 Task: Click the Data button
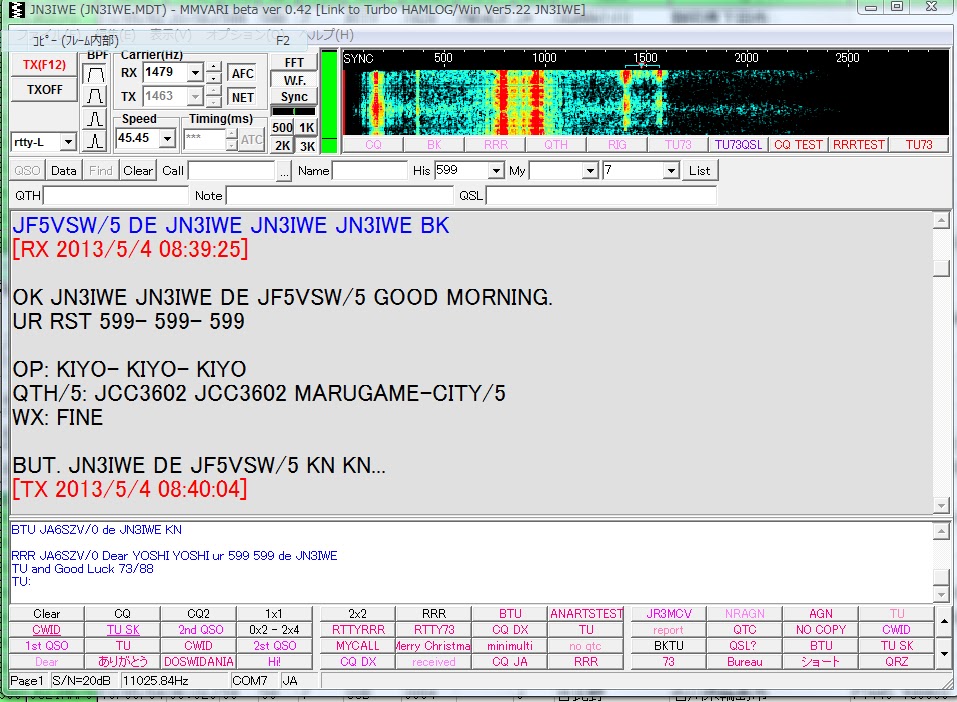click(63, 171)
